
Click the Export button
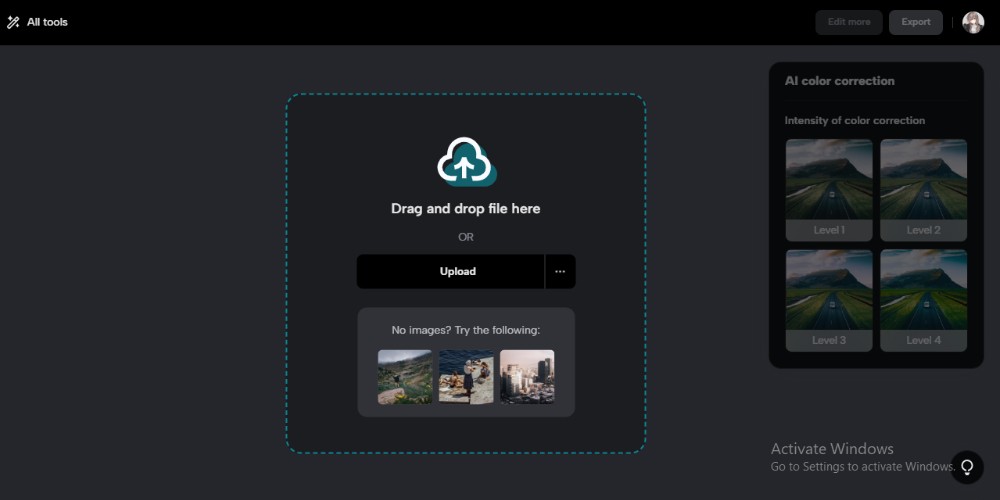pos(916,22)
